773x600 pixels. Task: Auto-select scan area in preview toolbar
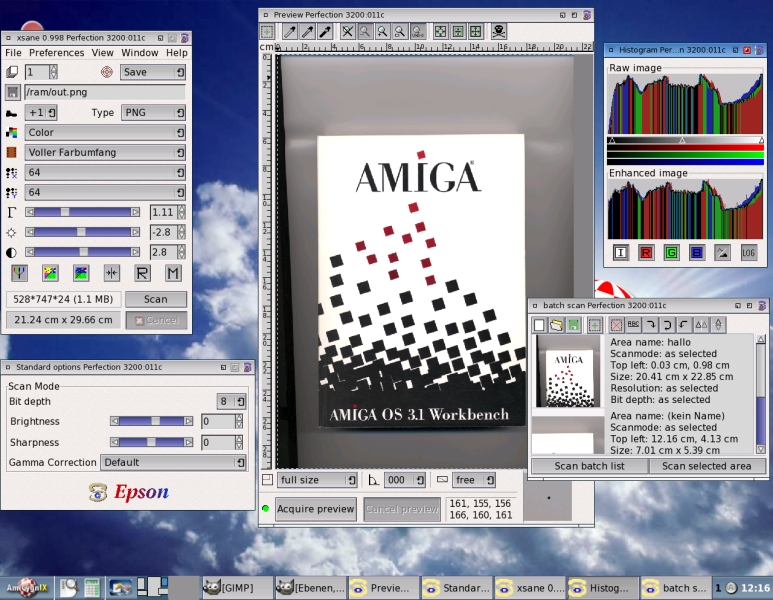[x=440, y=32]
